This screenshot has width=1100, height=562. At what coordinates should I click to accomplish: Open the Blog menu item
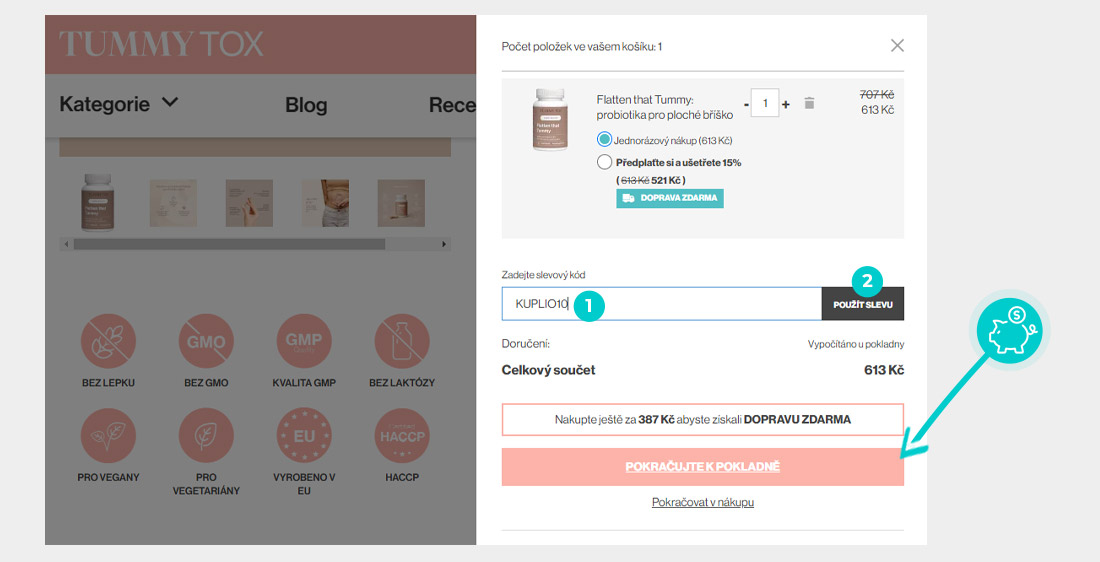click(x=306, y=105)
